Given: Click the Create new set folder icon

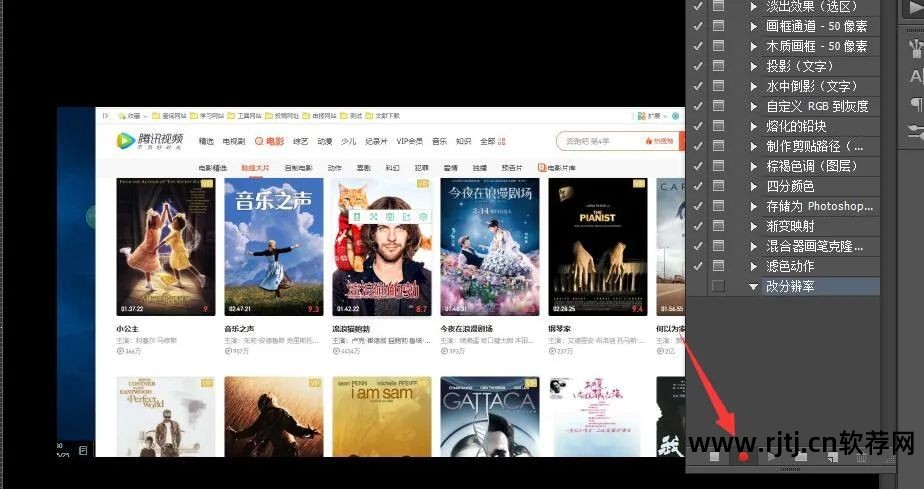Looking at the screenshot, I should click(801, 457).
